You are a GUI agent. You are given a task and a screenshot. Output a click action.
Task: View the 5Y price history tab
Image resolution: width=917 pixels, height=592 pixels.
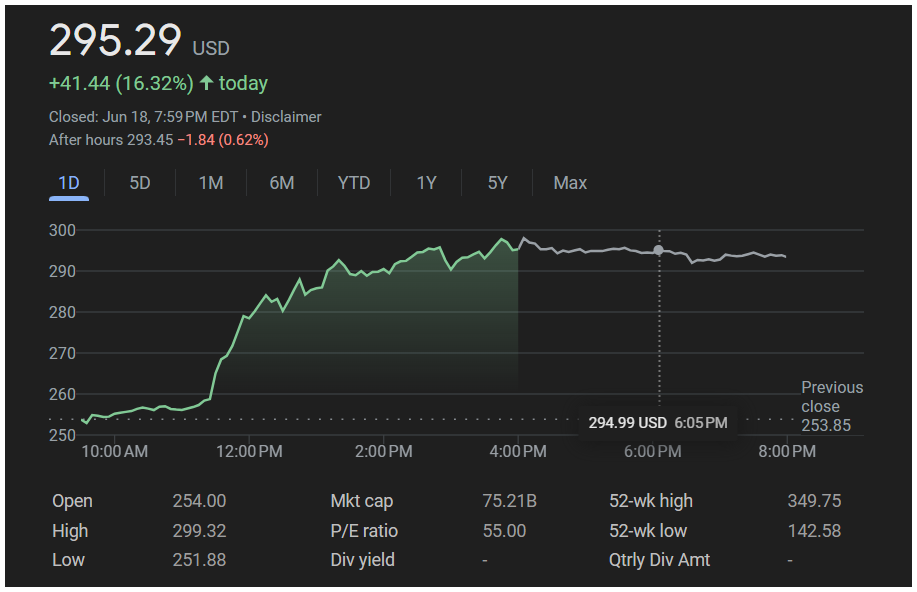(x=498, y=183)
